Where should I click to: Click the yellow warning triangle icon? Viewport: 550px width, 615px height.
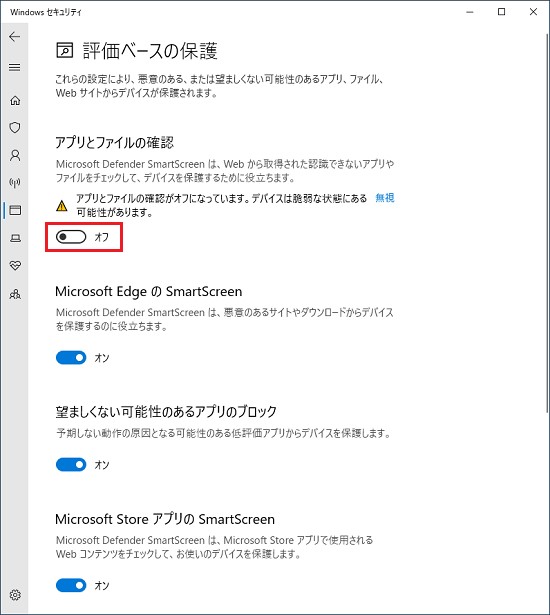pos(62,206)
